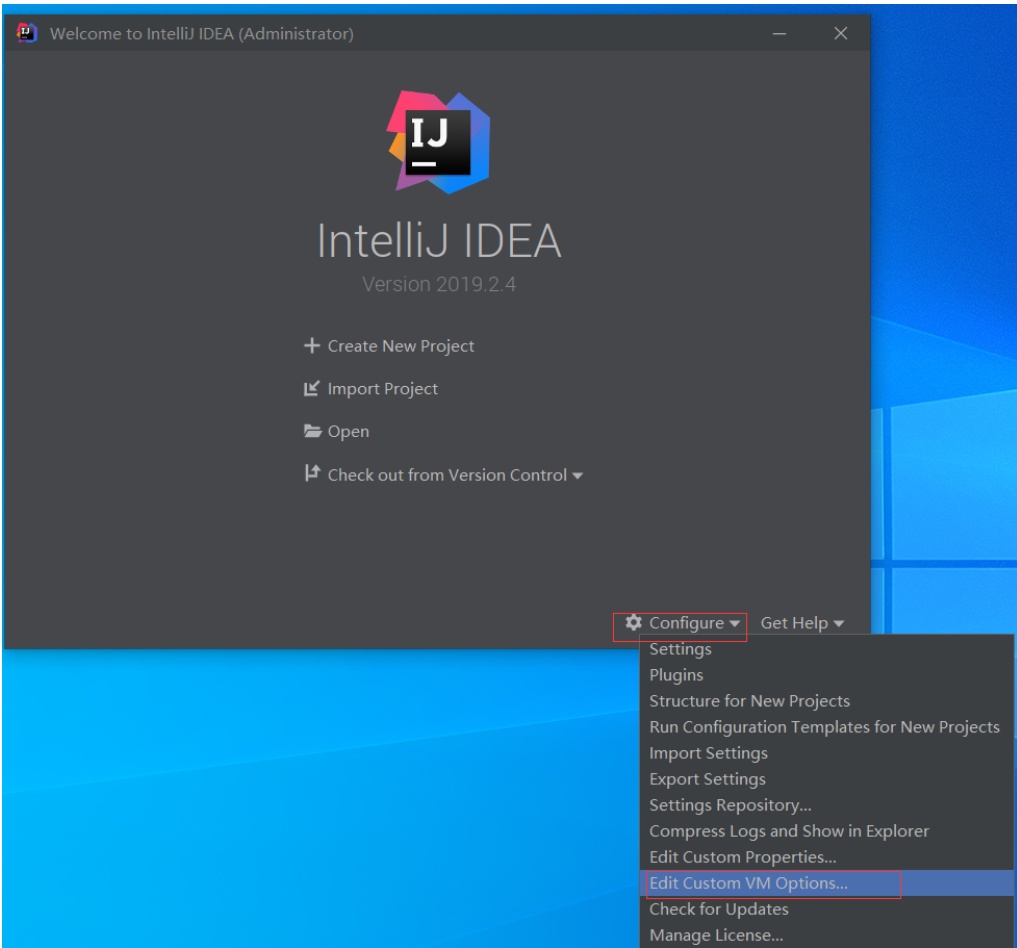Choose Export Settings entry
Screen dimensions: 1017x948
pyautogui.click(x=826, y=779)
